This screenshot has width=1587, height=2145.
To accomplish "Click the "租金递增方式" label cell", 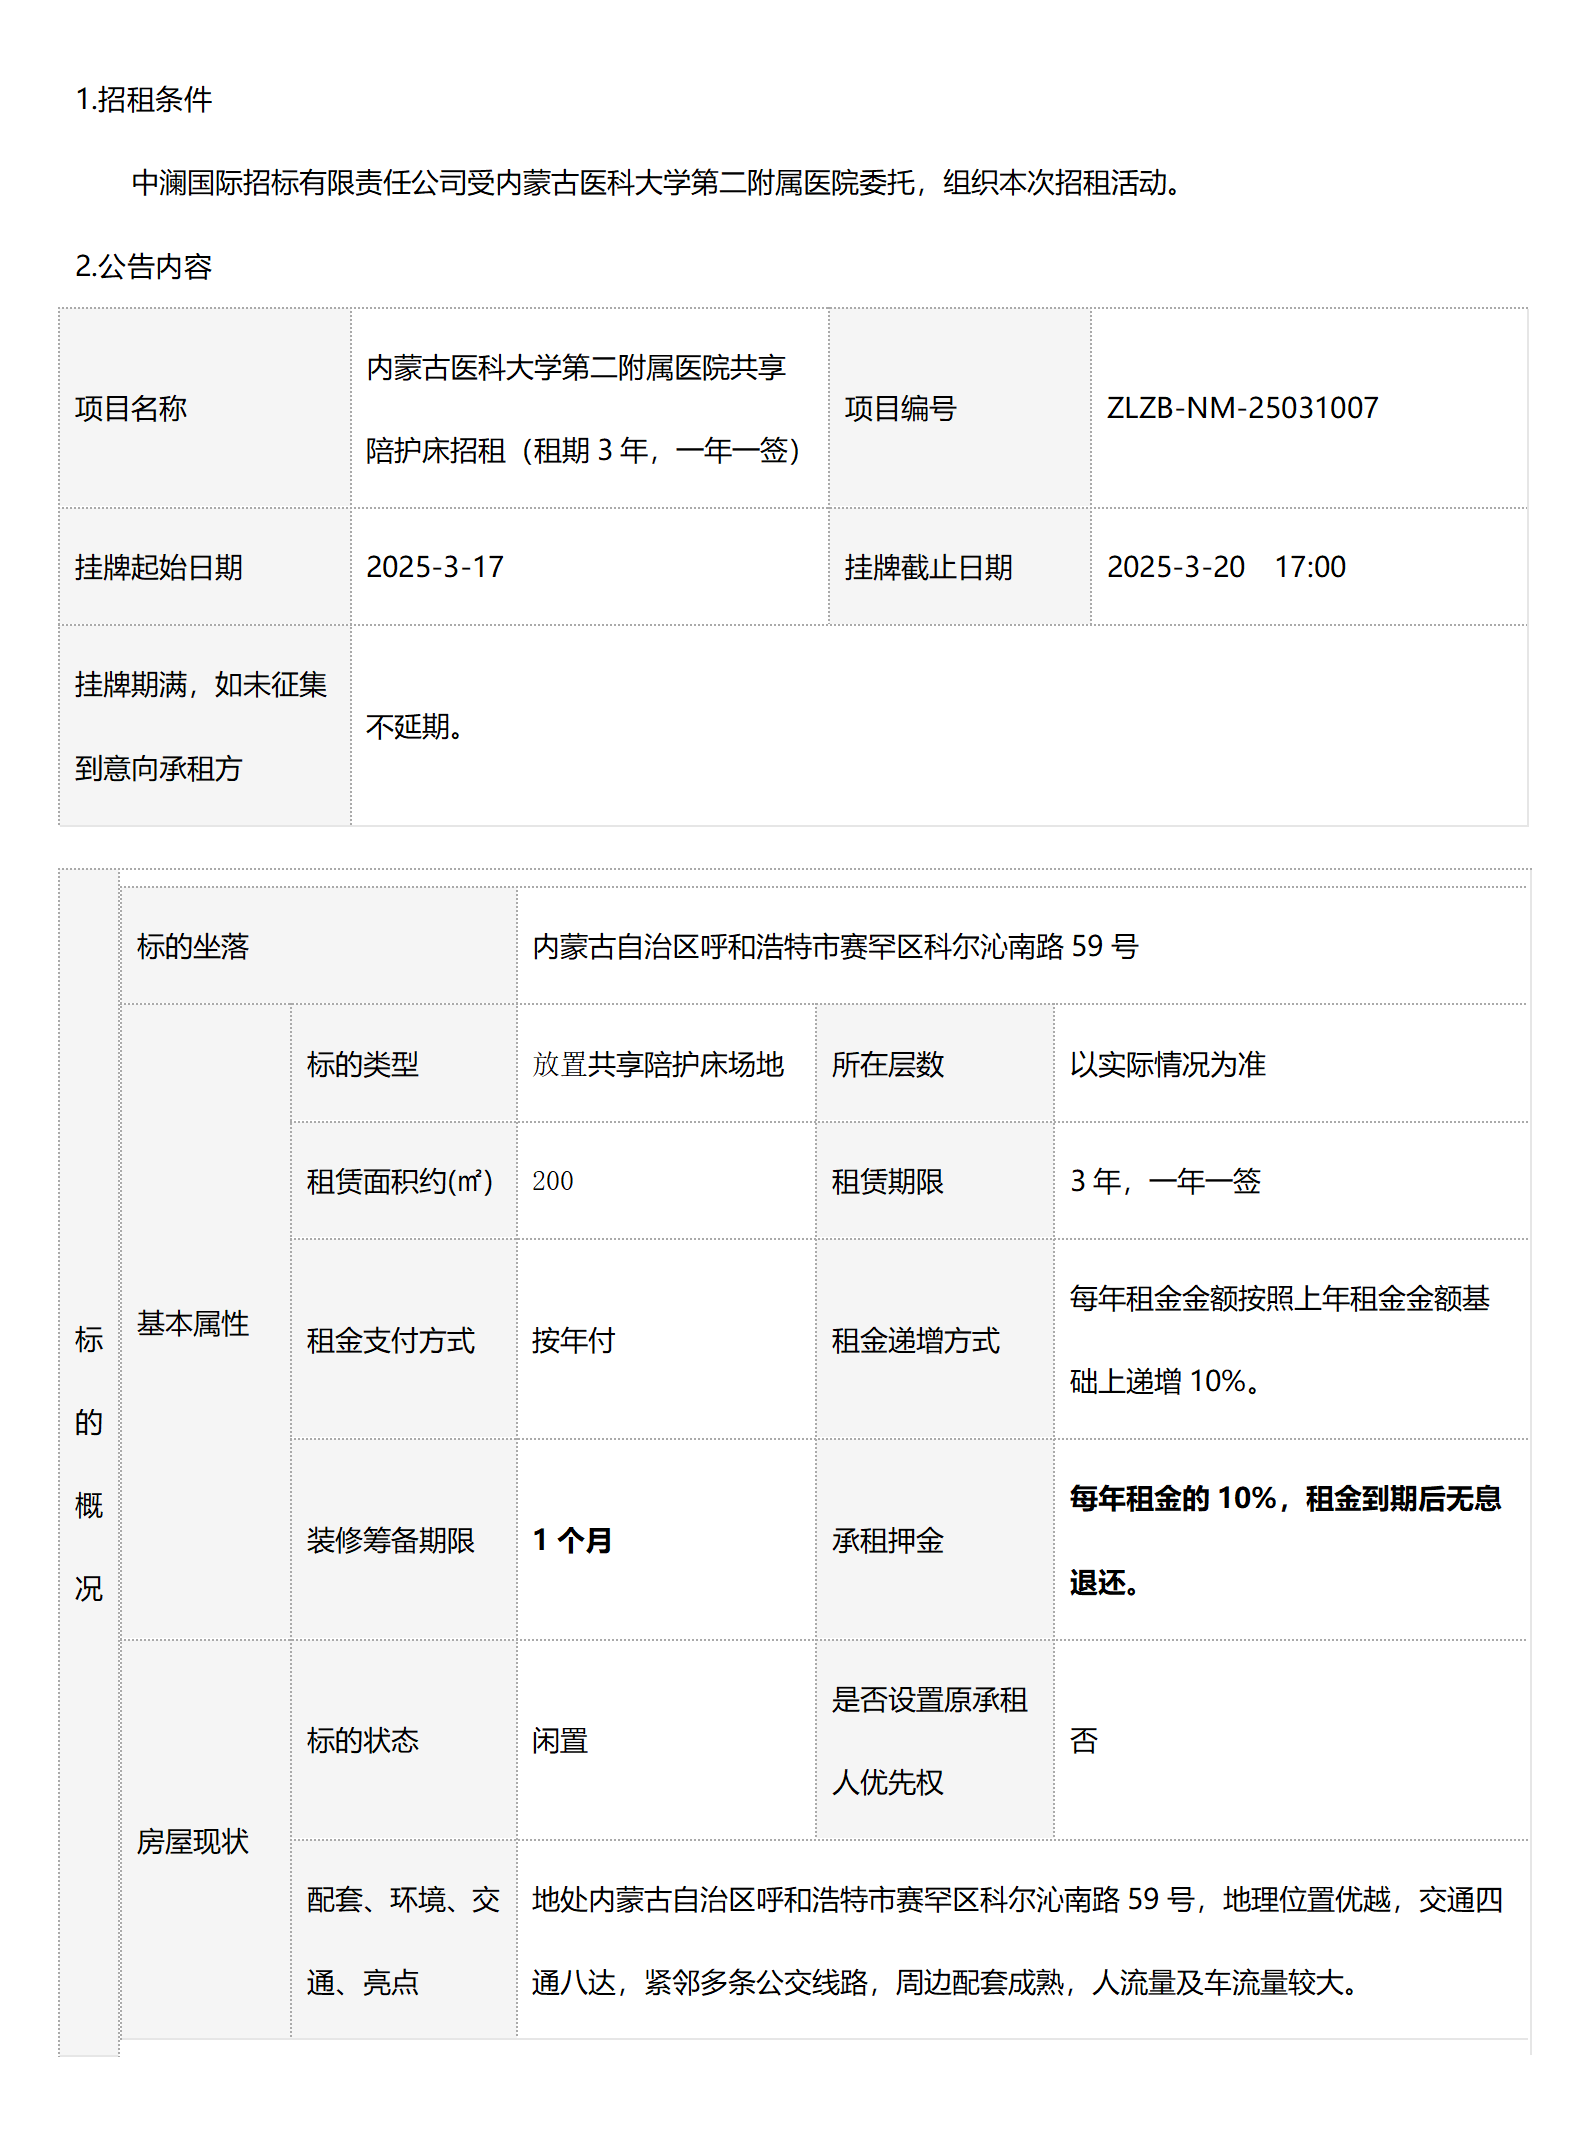I will 915,1341.
